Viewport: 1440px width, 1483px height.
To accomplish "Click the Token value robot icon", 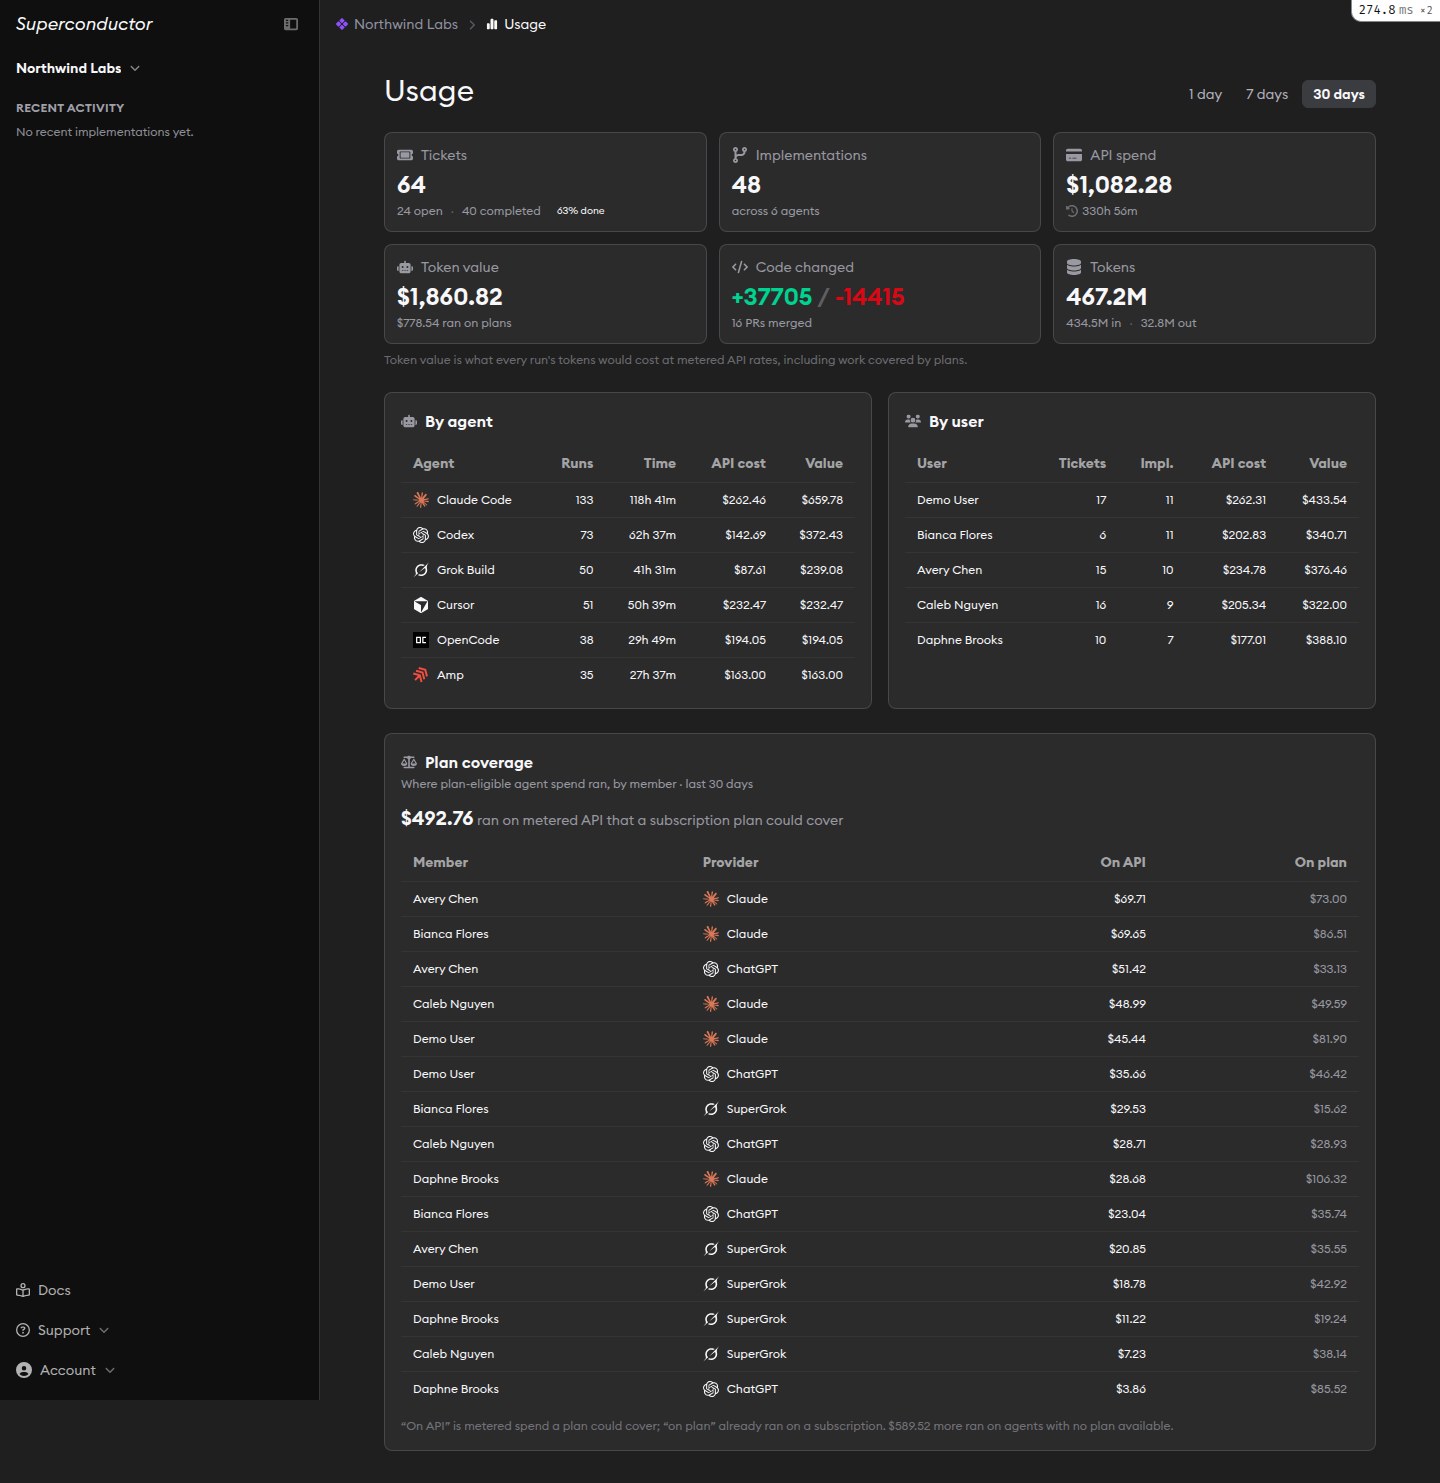I will 405,267.
